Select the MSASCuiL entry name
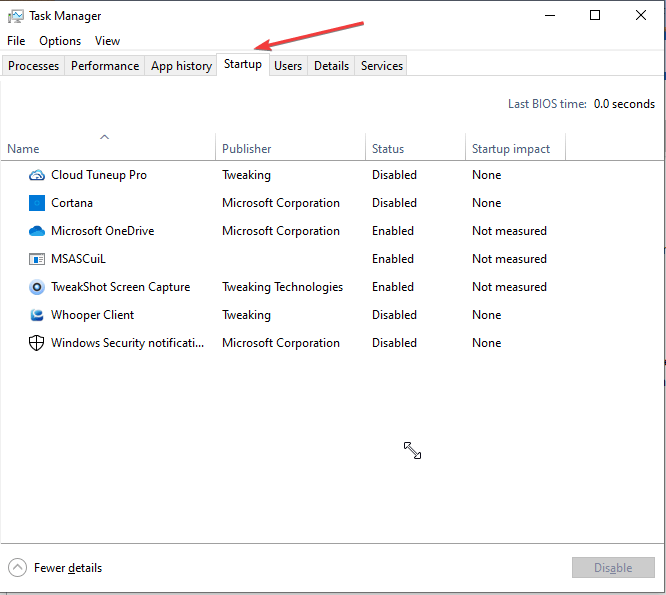The width and height of the screenshot is (666, 595). (x=78, y=259)
